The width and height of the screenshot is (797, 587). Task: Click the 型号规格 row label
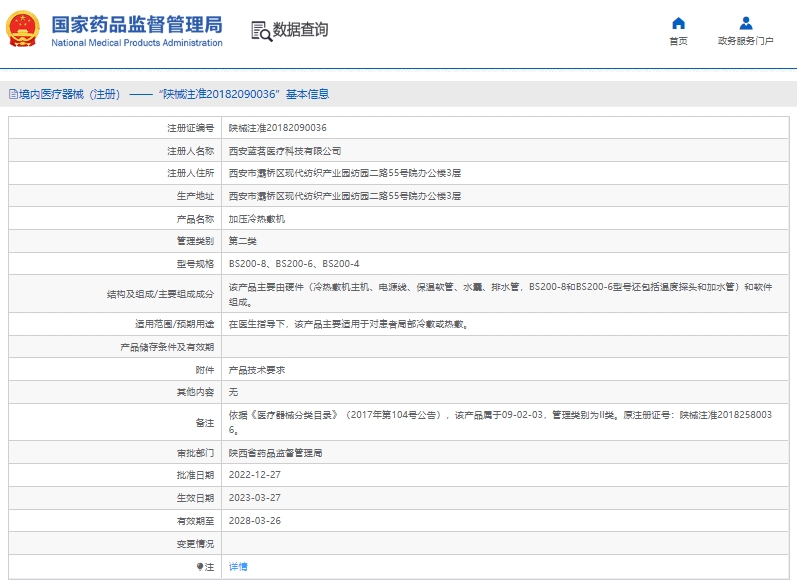click(195, 264)
